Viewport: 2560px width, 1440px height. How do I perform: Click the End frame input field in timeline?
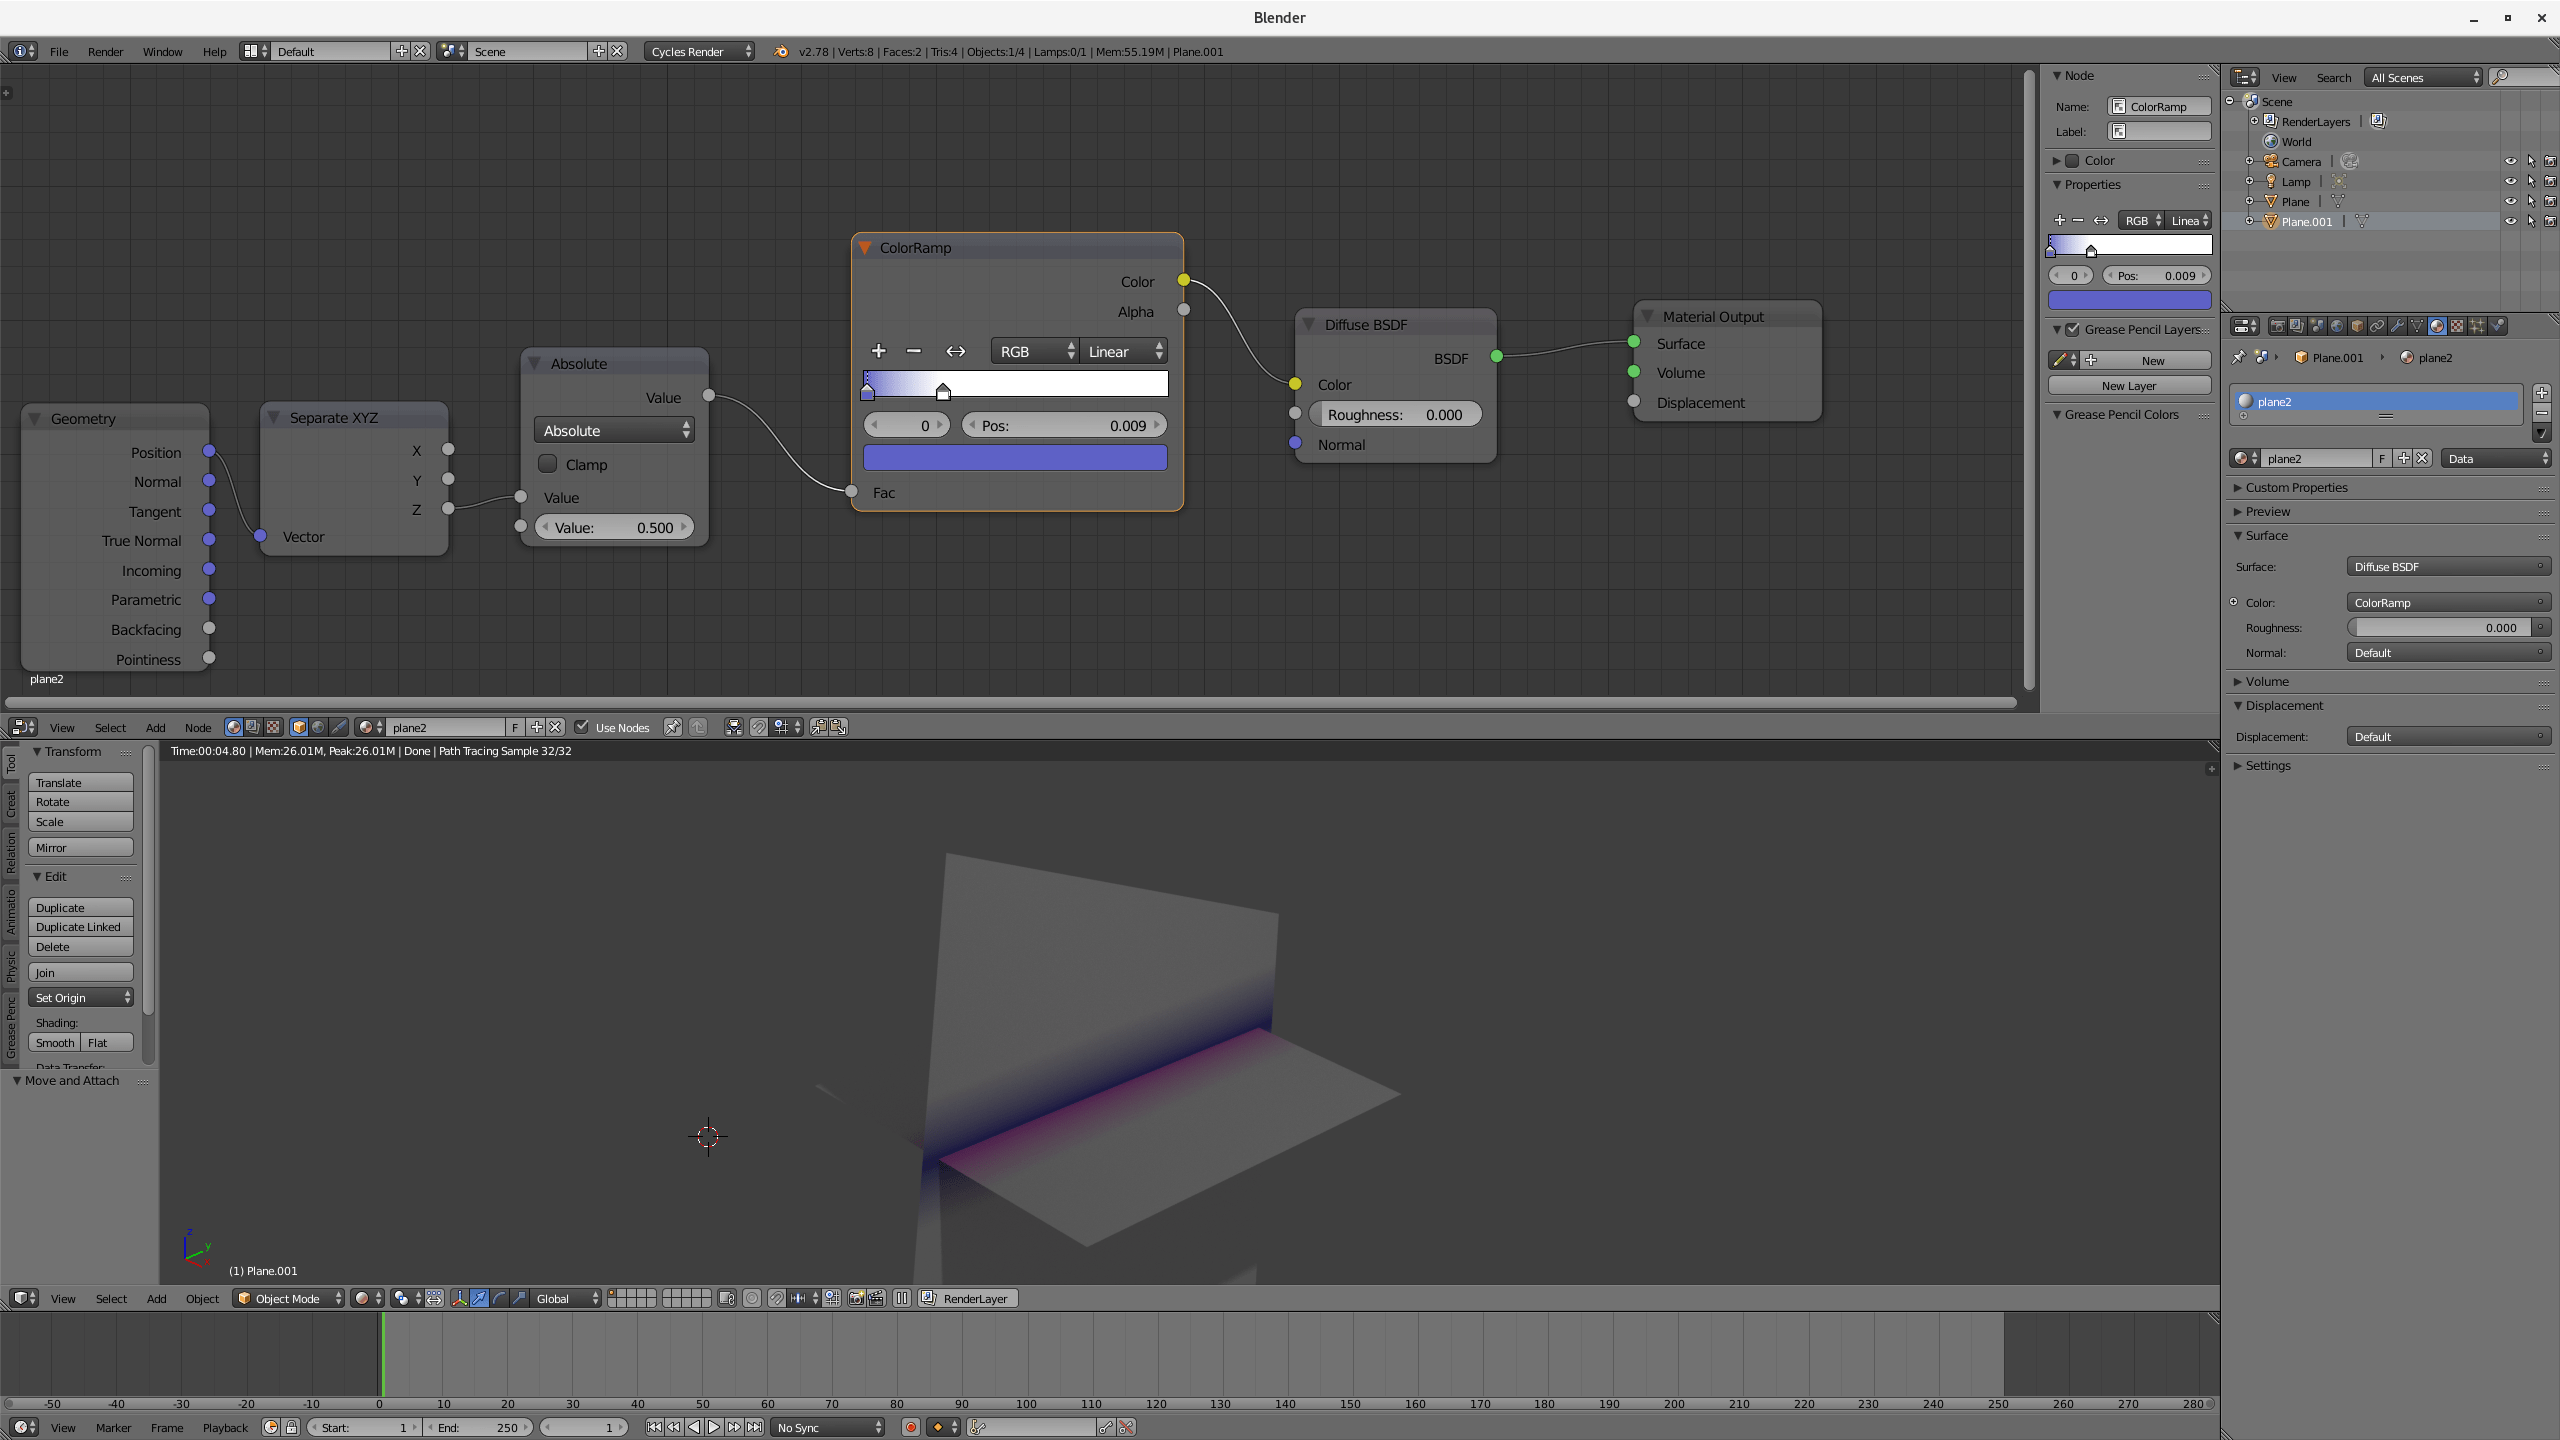pos(478,1427)
